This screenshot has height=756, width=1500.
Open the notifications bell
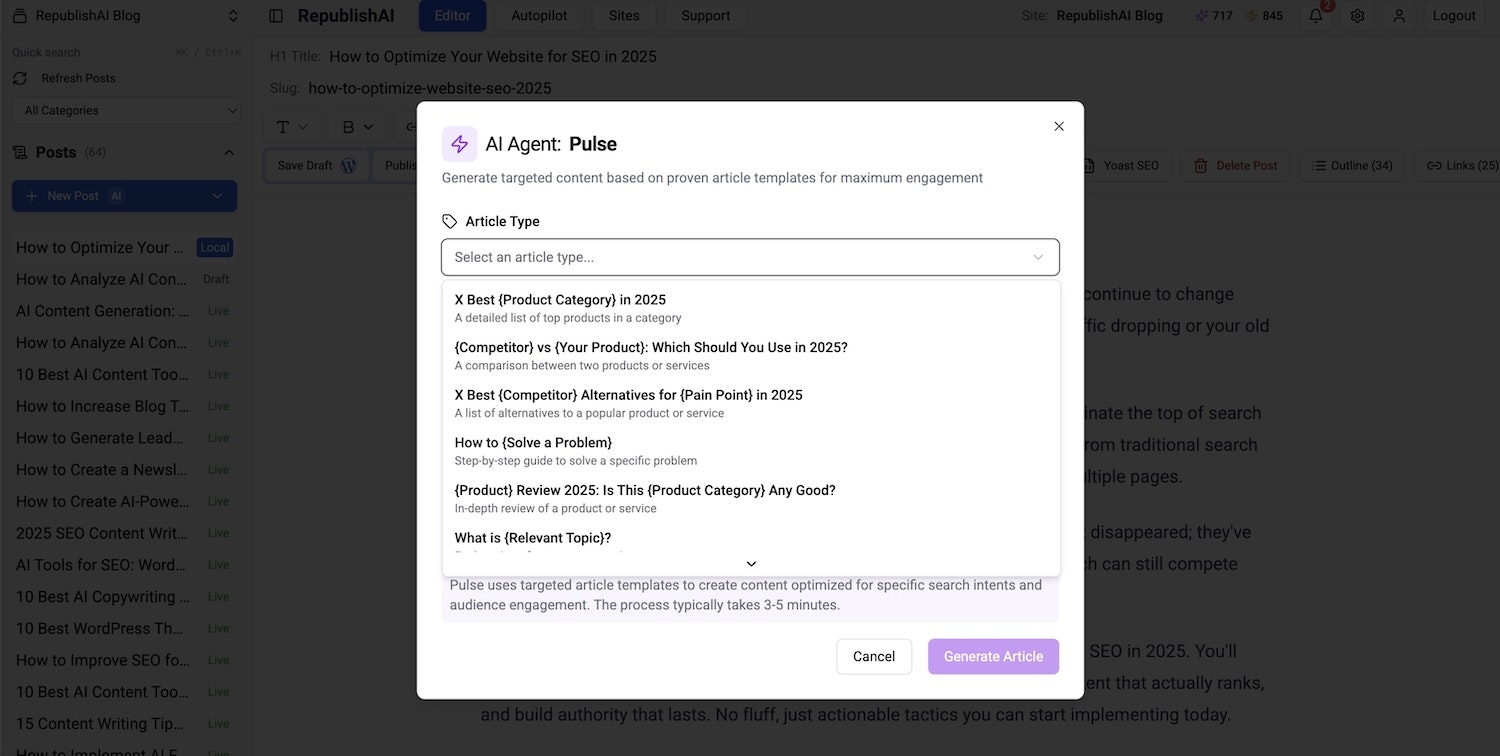coord(1316,16)
